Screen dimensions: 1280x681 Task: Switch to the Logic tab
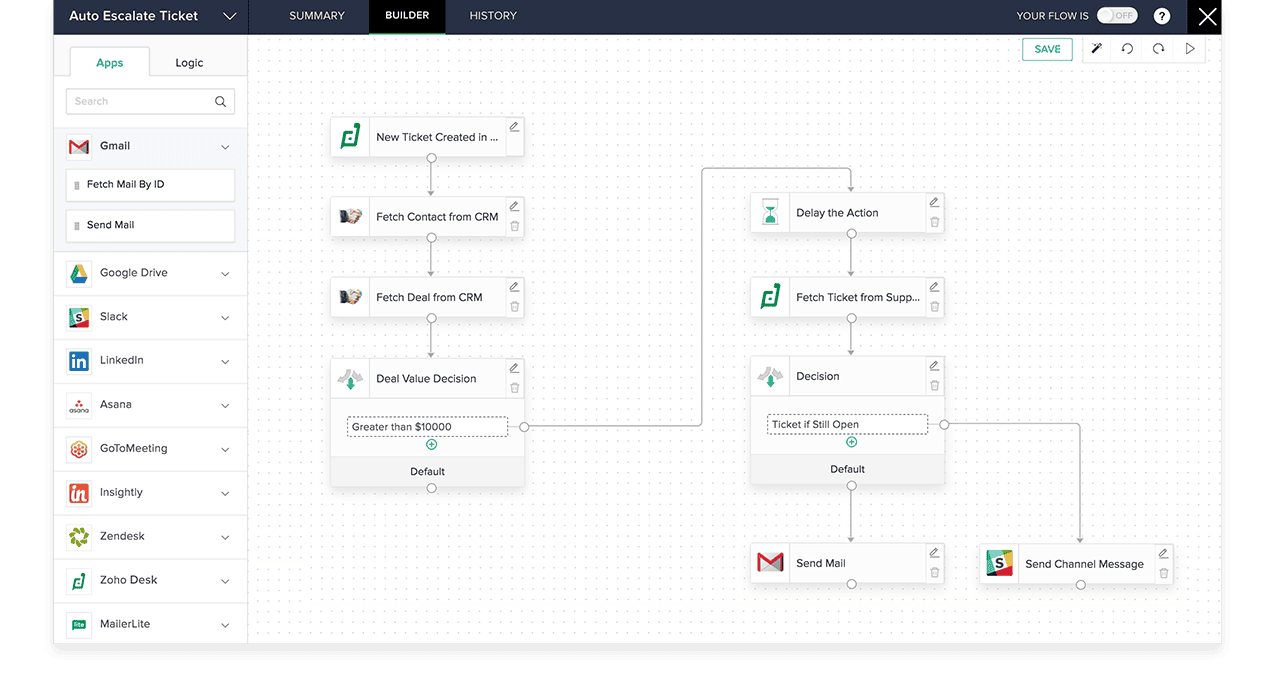pyautogui.click(x=189, y=63)
